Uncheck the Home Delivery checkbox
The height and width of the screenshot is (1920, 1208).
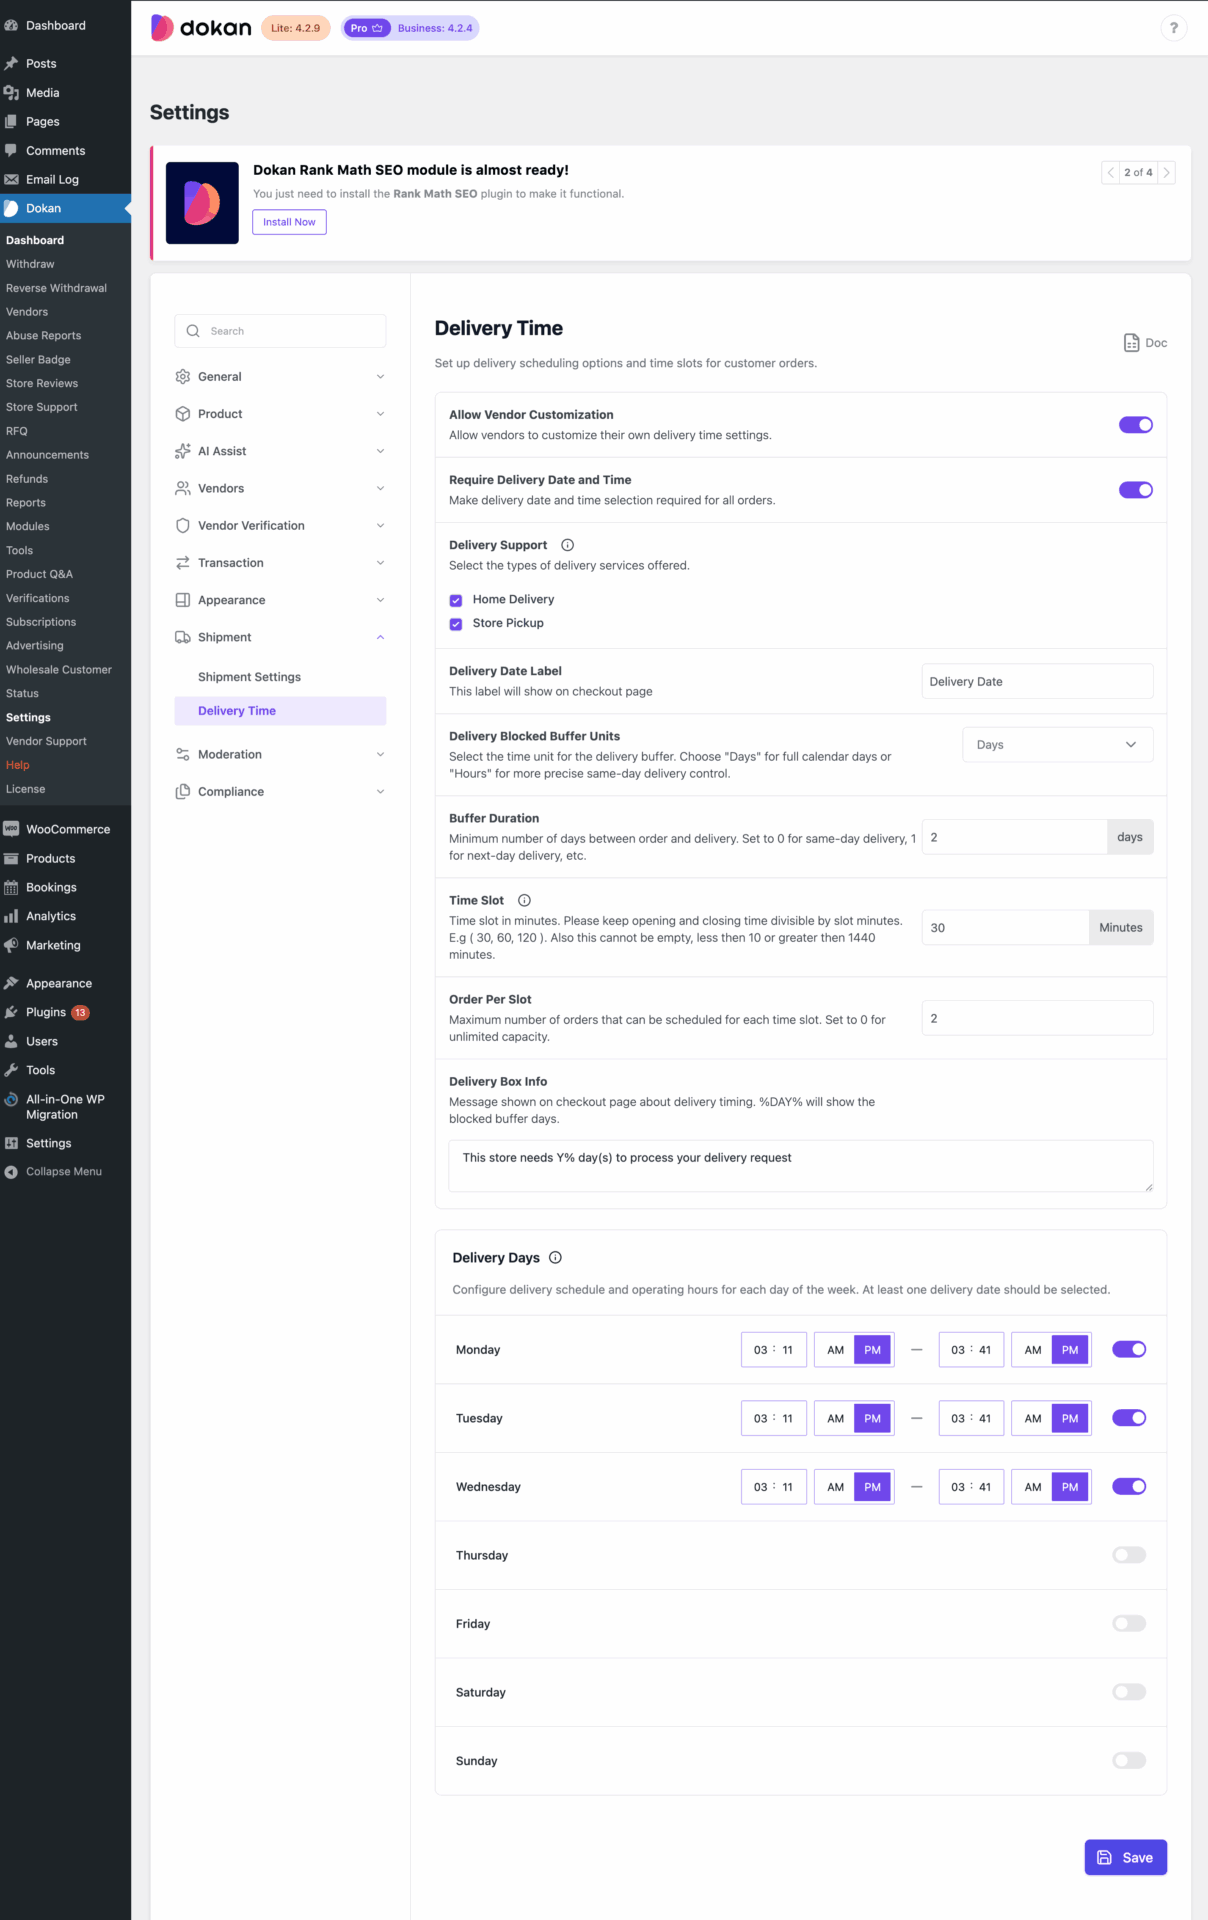456,600
